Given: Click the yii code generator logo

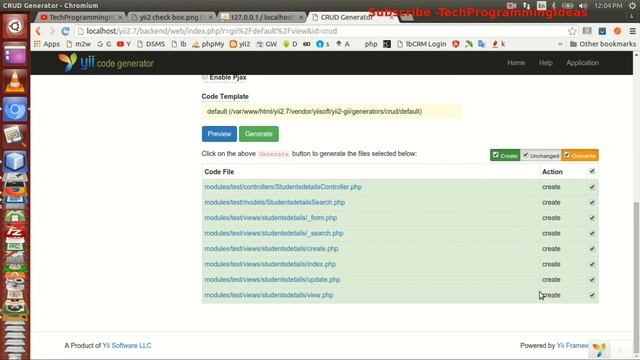Looking at the screenshot, I should [106, 62].
